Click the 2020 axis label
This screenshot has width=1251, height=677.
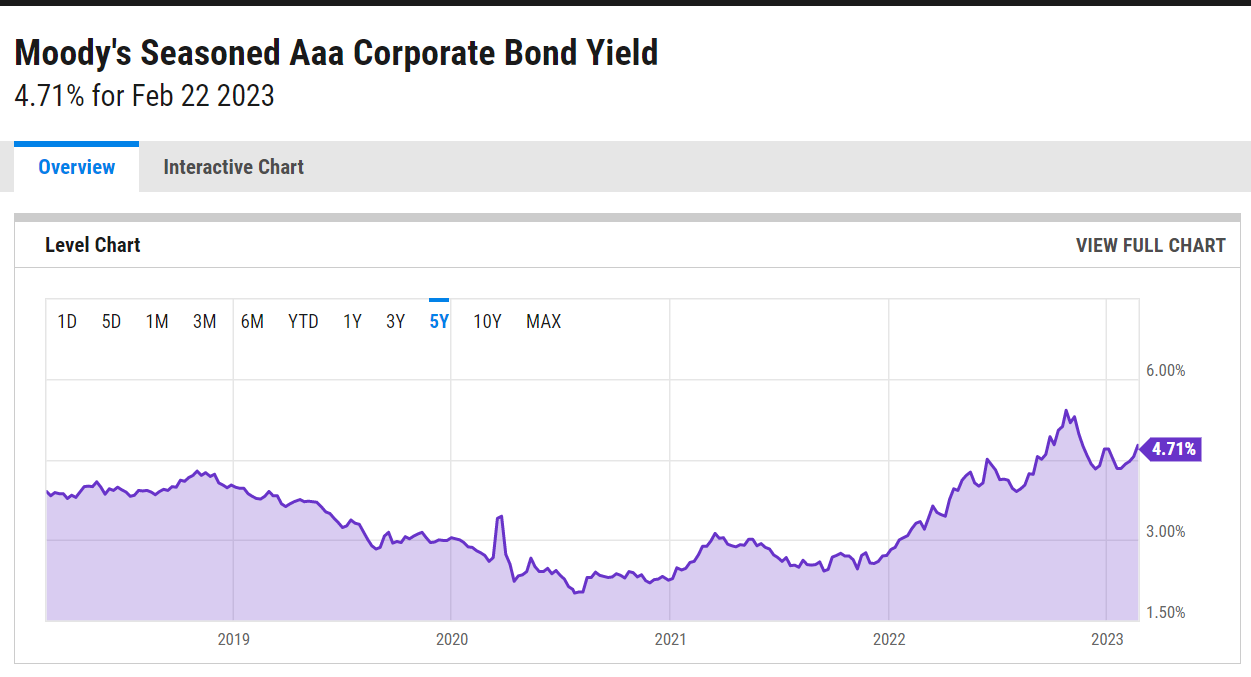pyautogui.click(x=452, y=639)
